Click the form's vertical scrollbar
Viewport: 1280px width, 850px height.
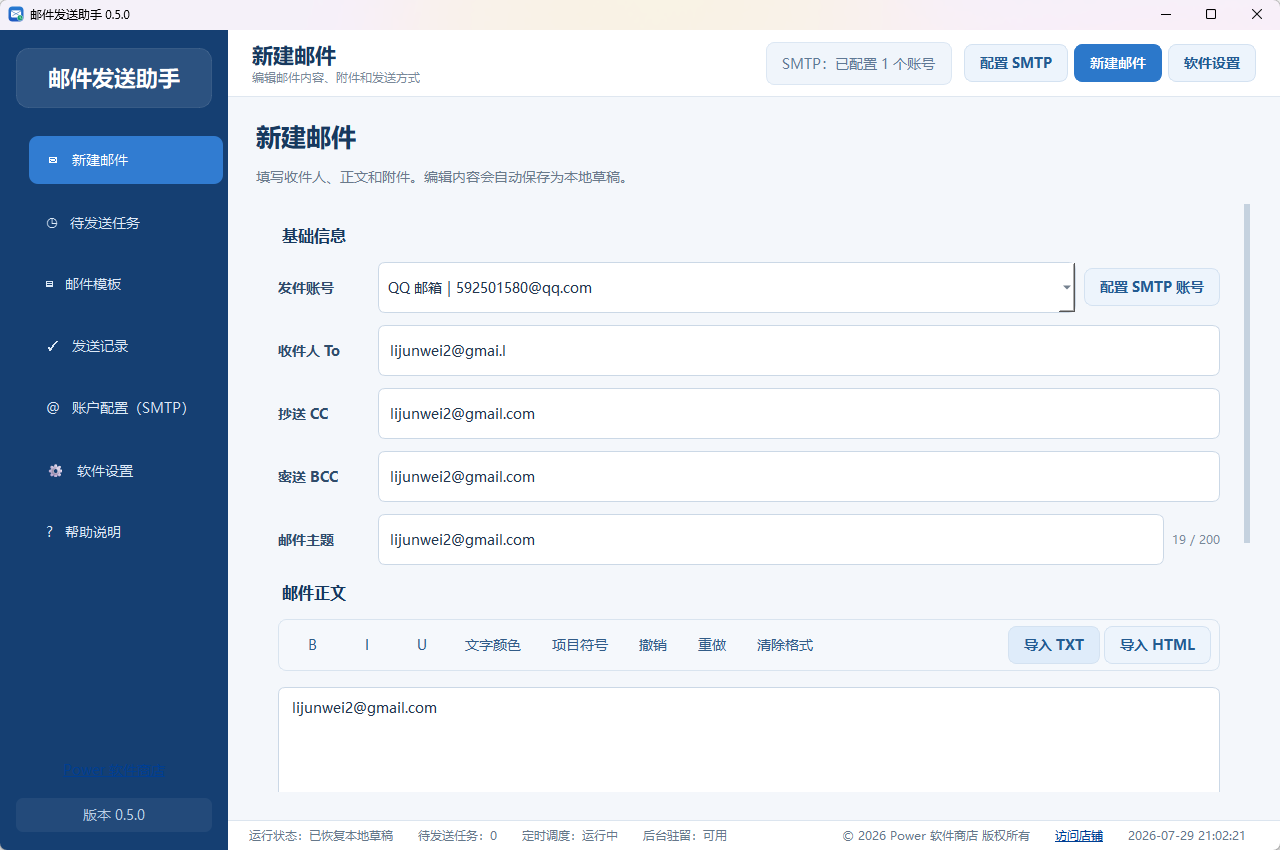(1247, 373)
